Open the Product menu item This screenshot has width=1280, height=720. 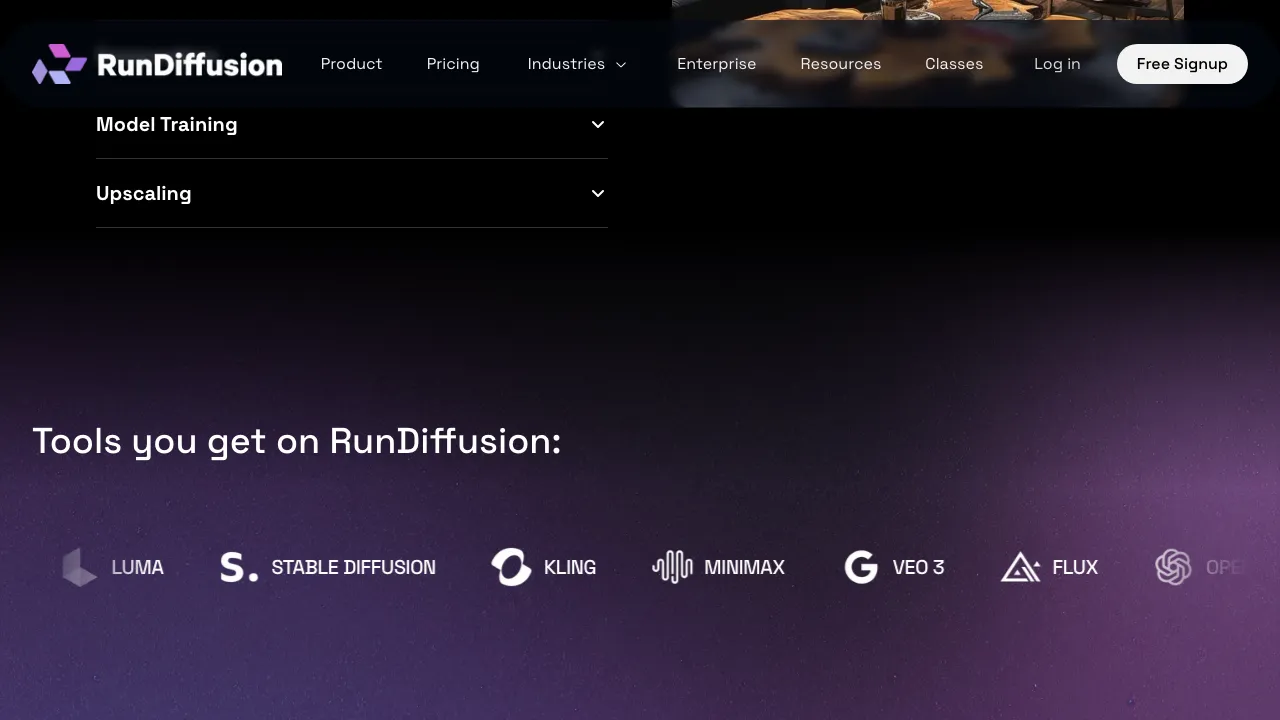(x=351, y=63)
